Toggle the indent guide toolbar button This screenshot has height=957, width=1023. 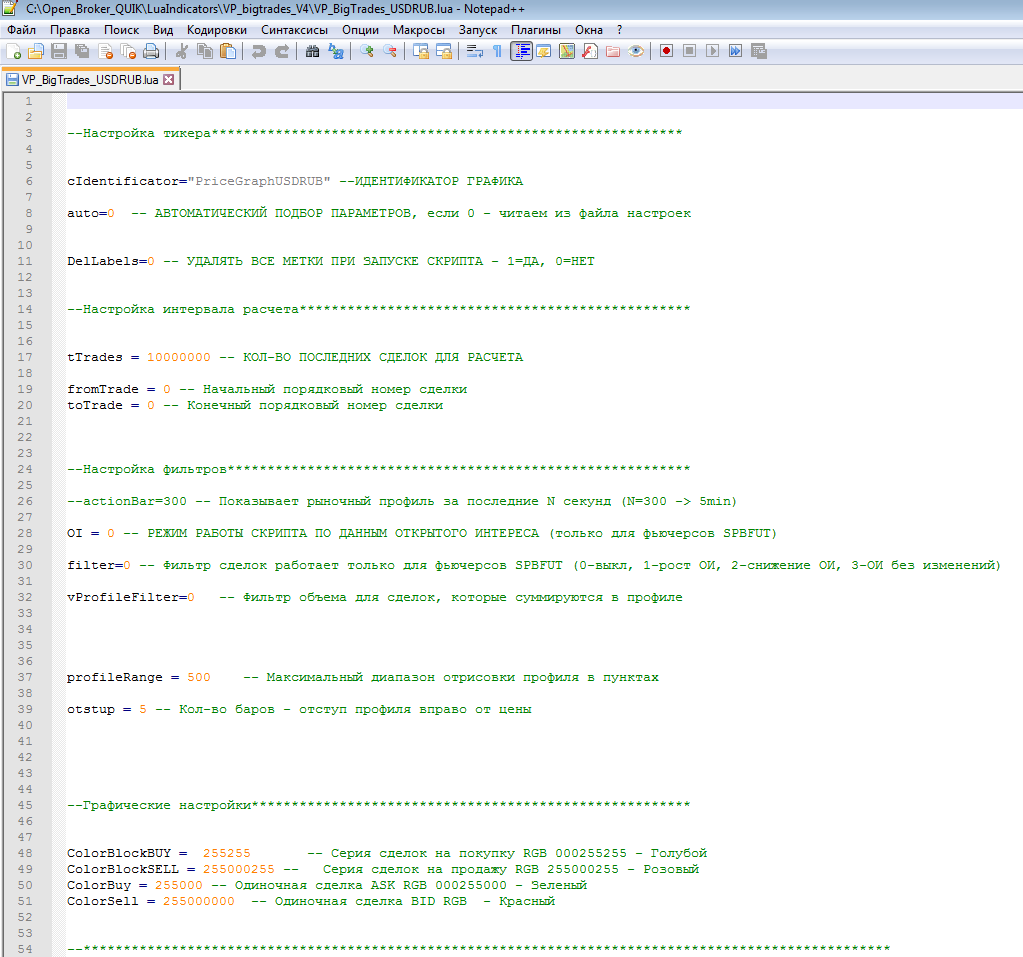[x=521, y=51]
